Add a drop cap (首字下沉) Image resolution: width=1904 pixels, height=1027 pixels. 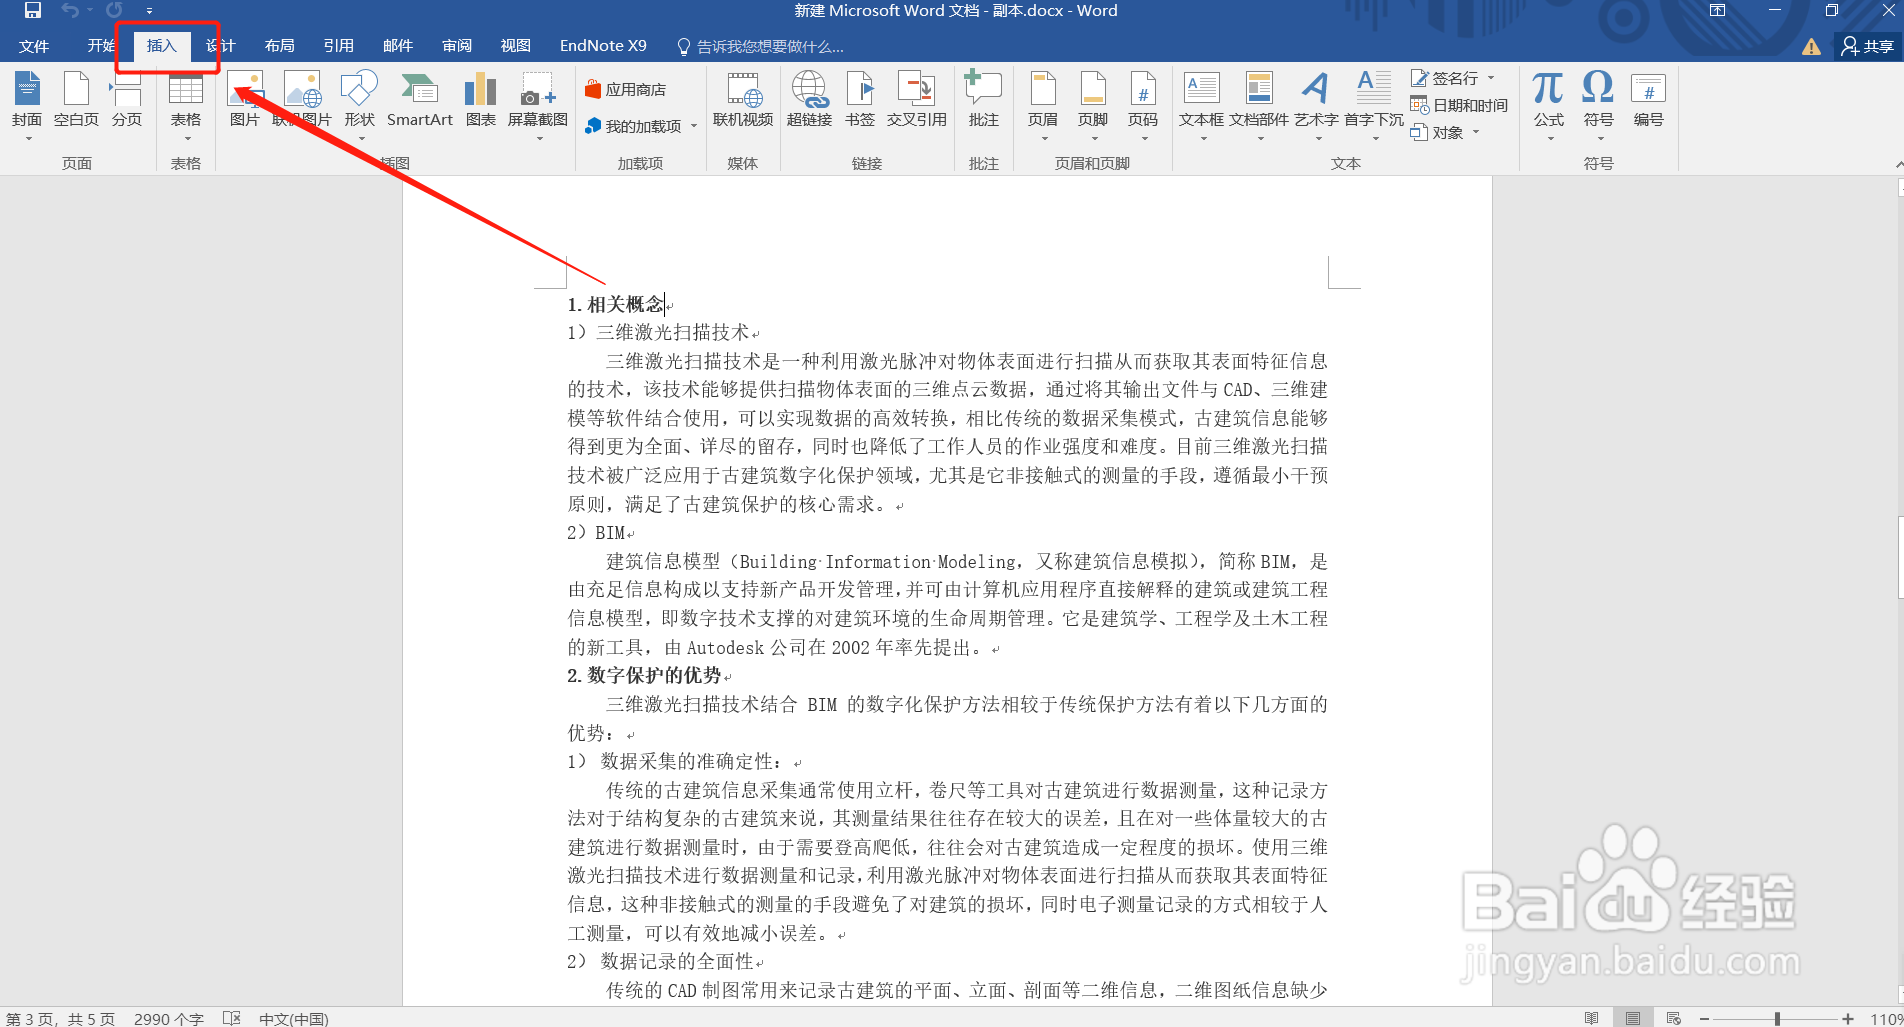coord(1374,104)
